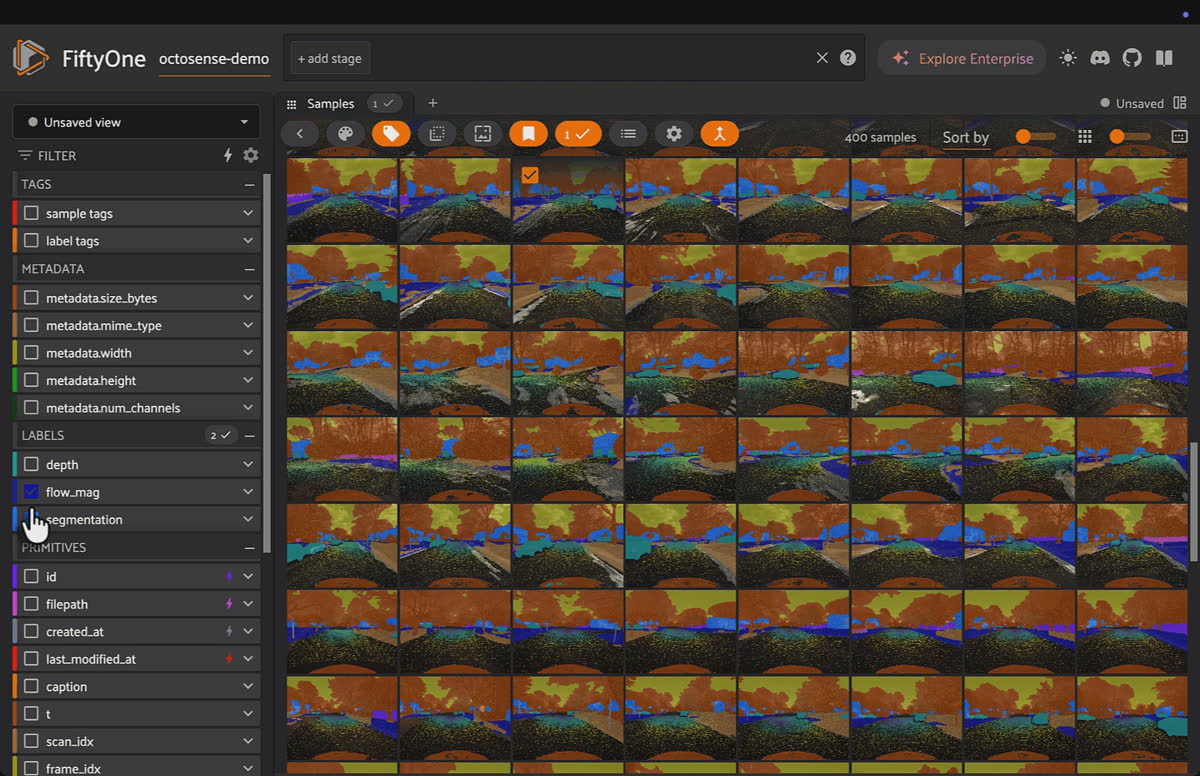Enable the metadata.width checkbox
This screenshot has height=776, width=1200.
(31, 353)
